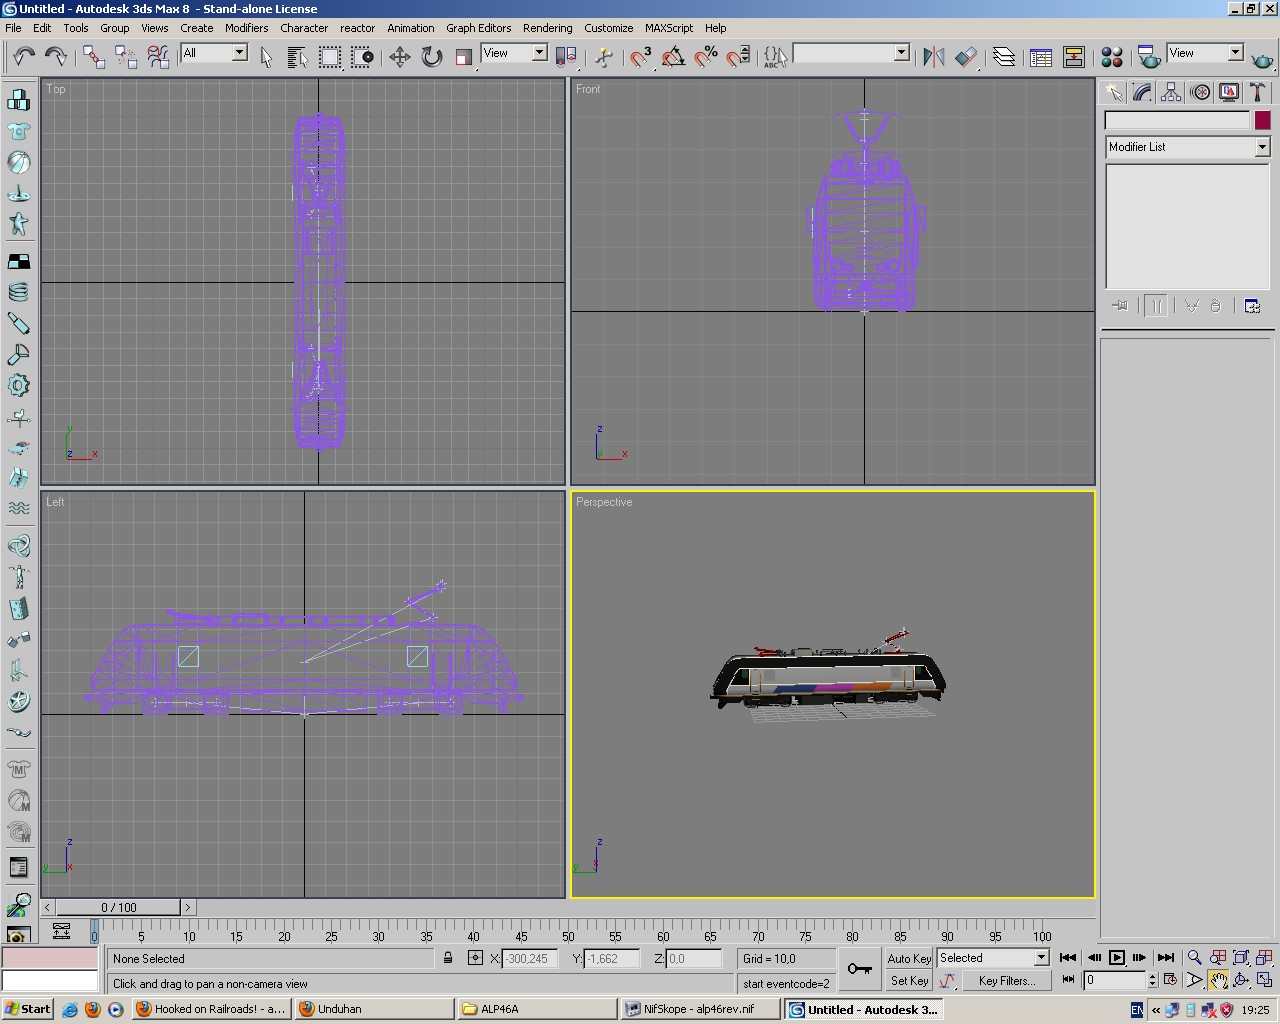The image size is (1280, 1024).
Task: Activate the Select and Uniform Scale tool
Action: 464,56
